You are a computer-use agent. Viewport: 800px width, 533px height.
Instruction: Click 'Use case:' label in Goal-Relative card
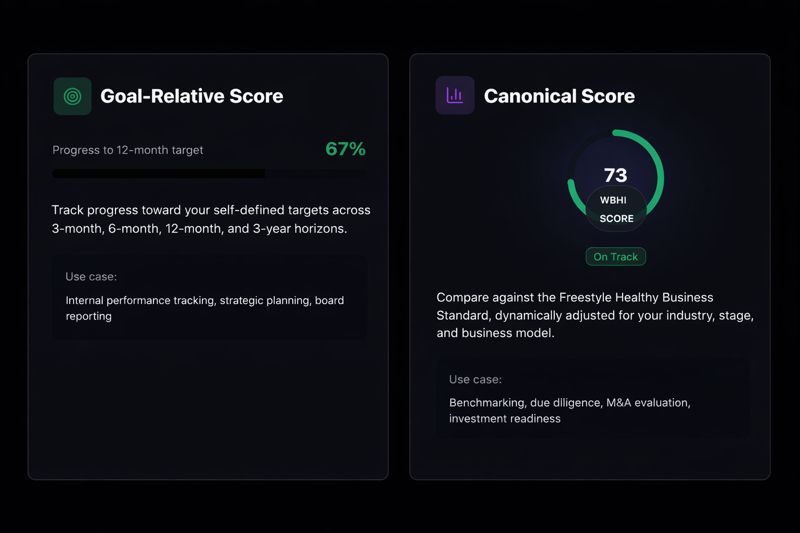(91, 277)
